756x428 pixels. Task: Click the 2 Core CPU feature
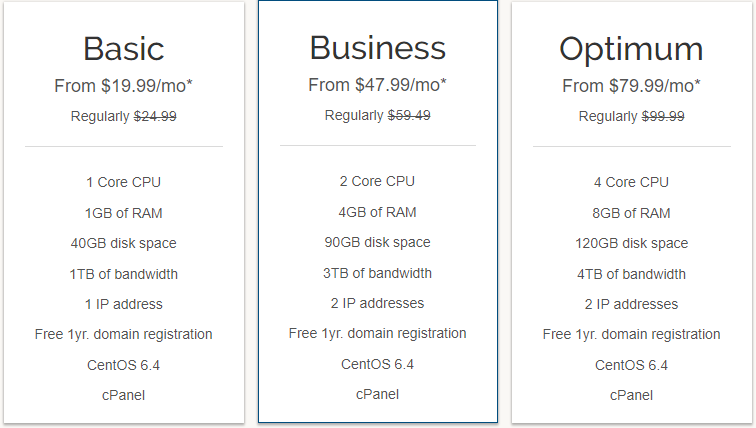(377, 181)
